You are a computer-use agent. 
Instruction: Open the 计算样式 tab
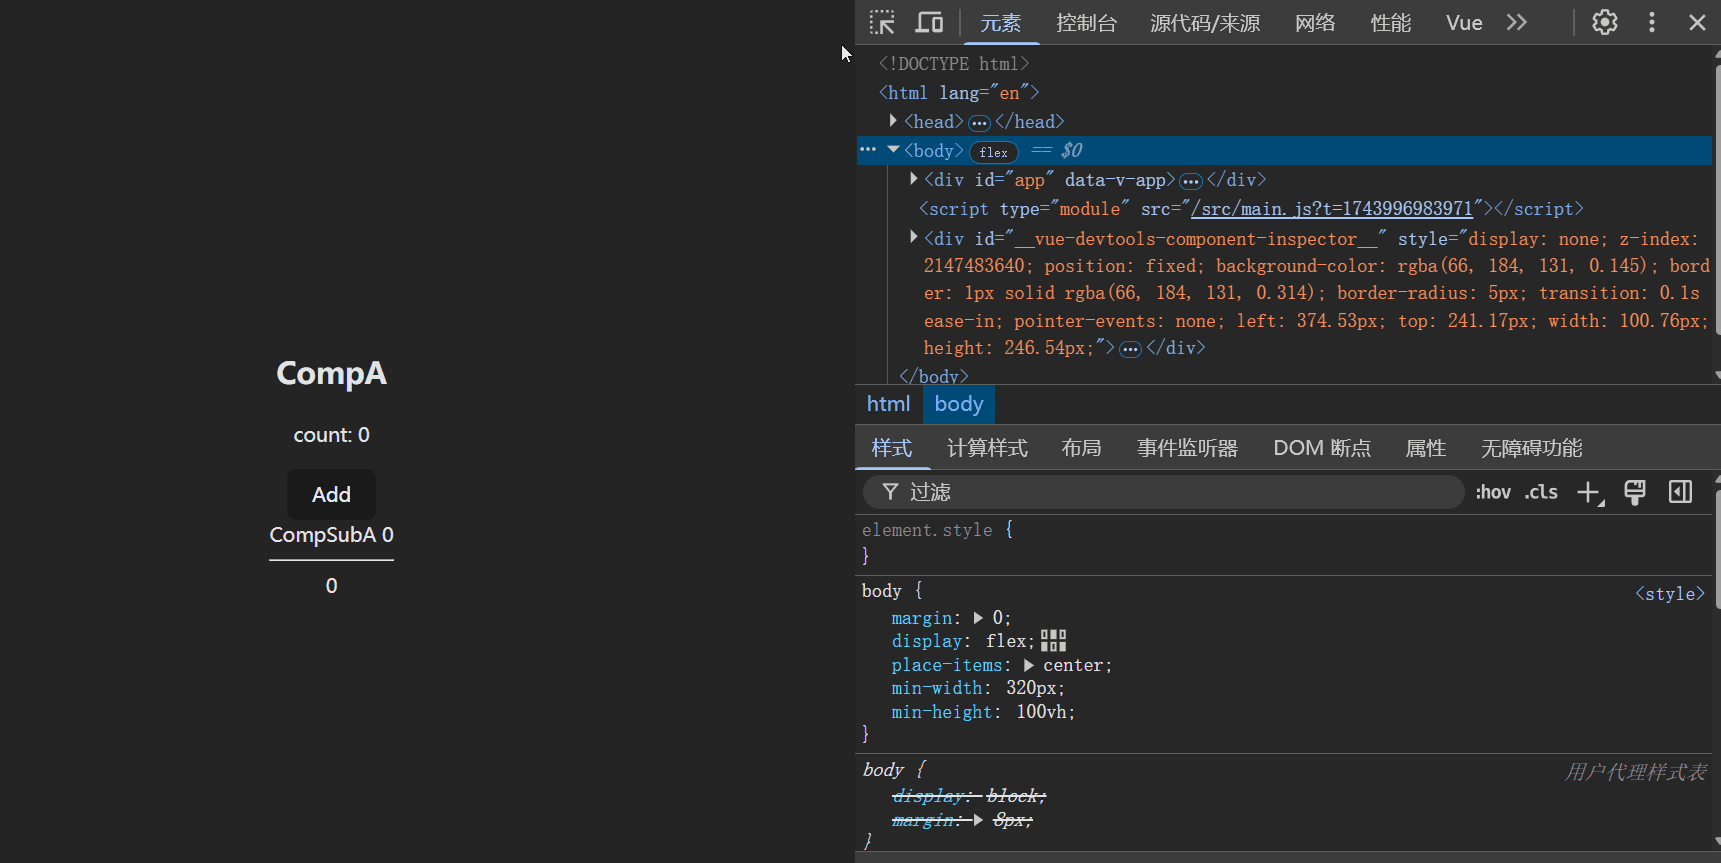[987, 448]
